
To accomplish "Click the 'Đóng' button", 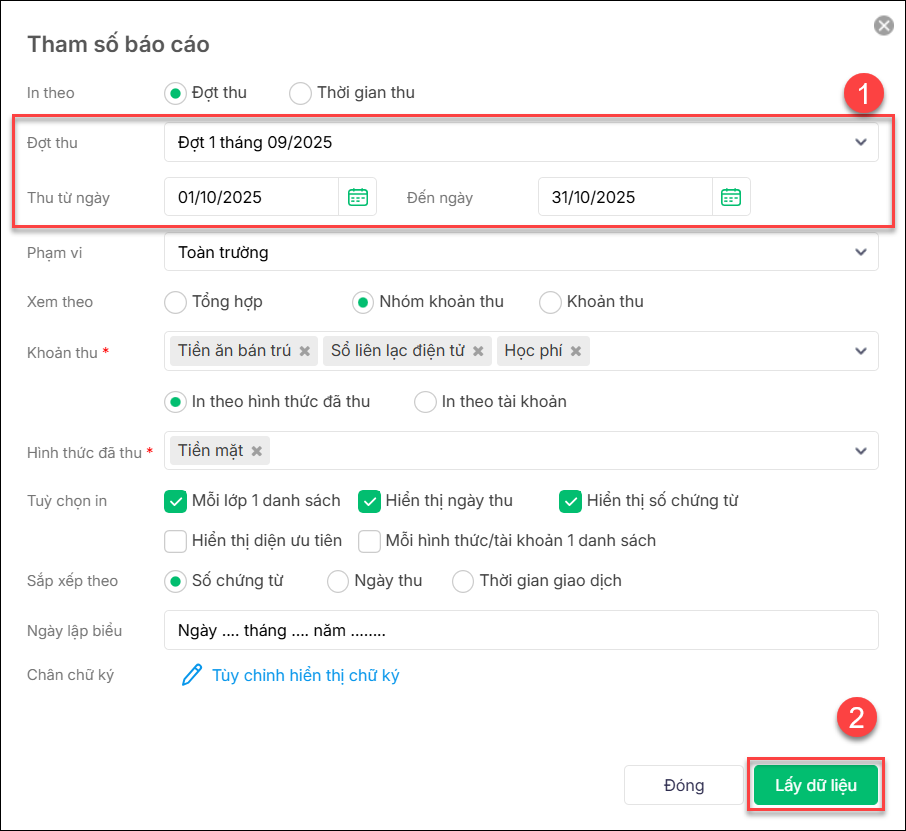I will coord(683,785).
